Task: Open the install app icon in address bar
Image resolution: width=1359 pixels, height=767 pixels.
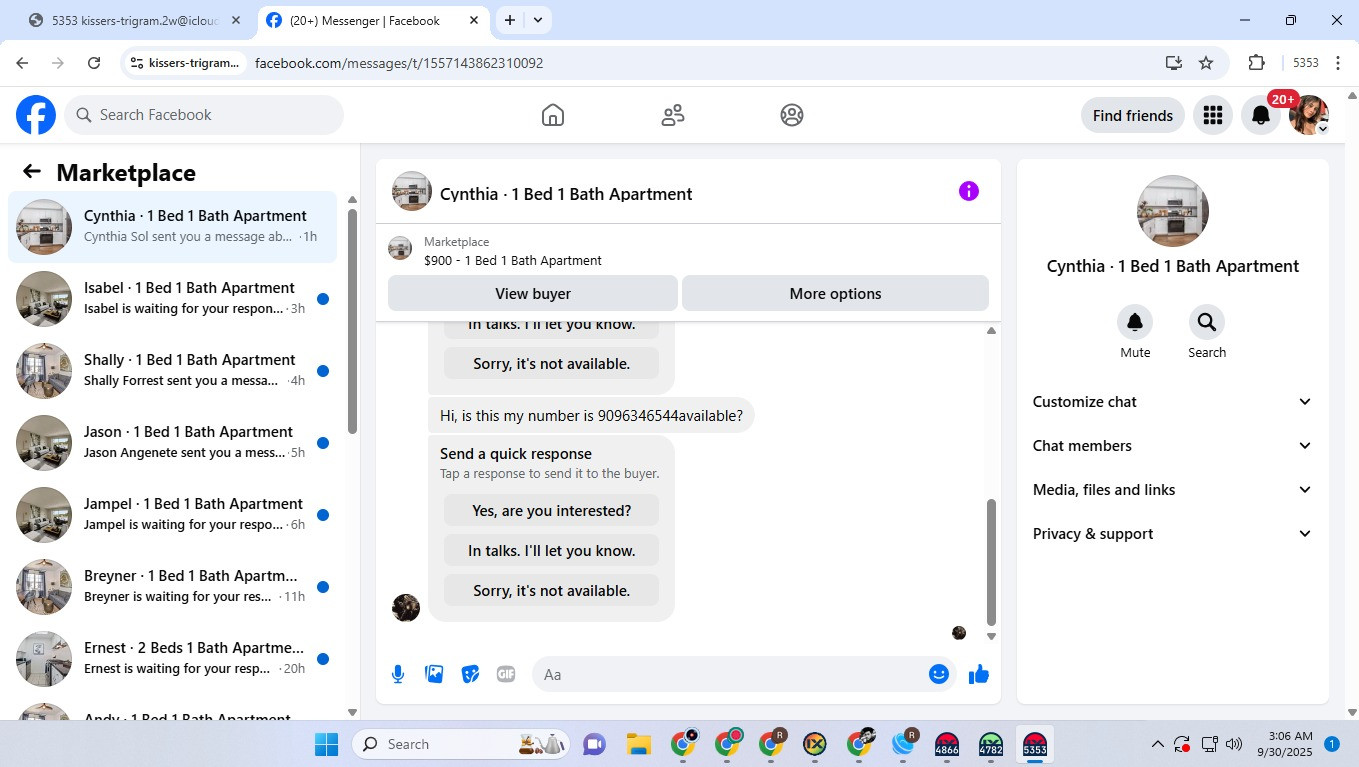Action: pyautogui.click(x=1174, y=63)
